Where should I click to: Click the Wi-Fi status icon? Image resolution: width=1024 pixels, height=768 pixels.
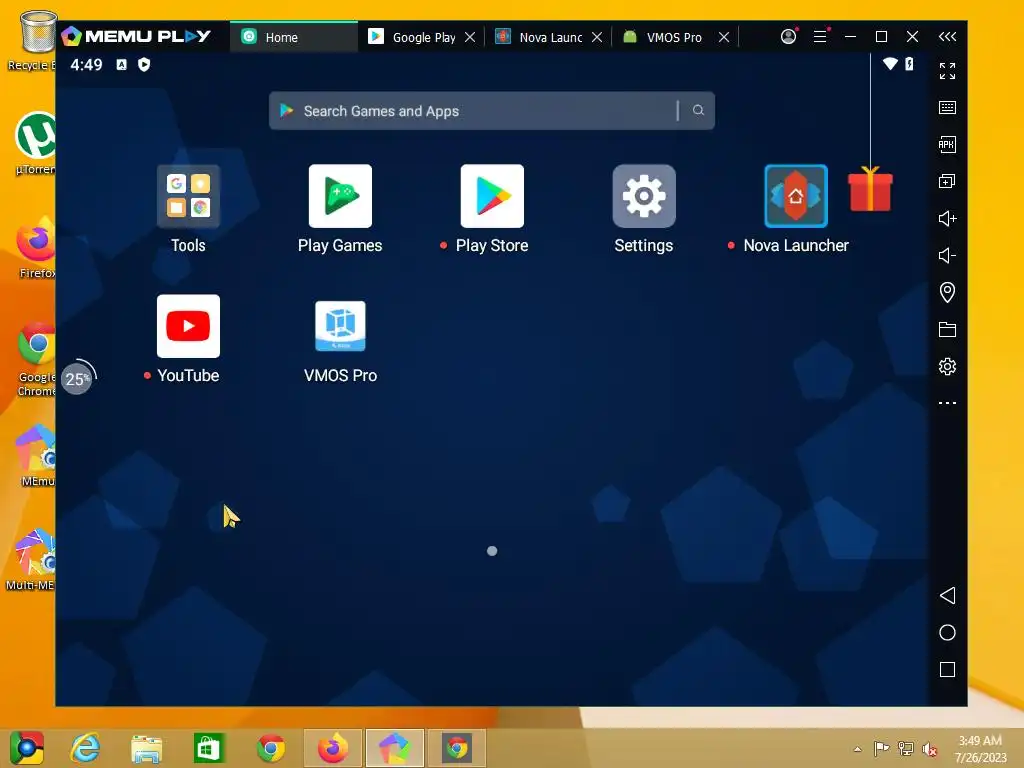889,64
